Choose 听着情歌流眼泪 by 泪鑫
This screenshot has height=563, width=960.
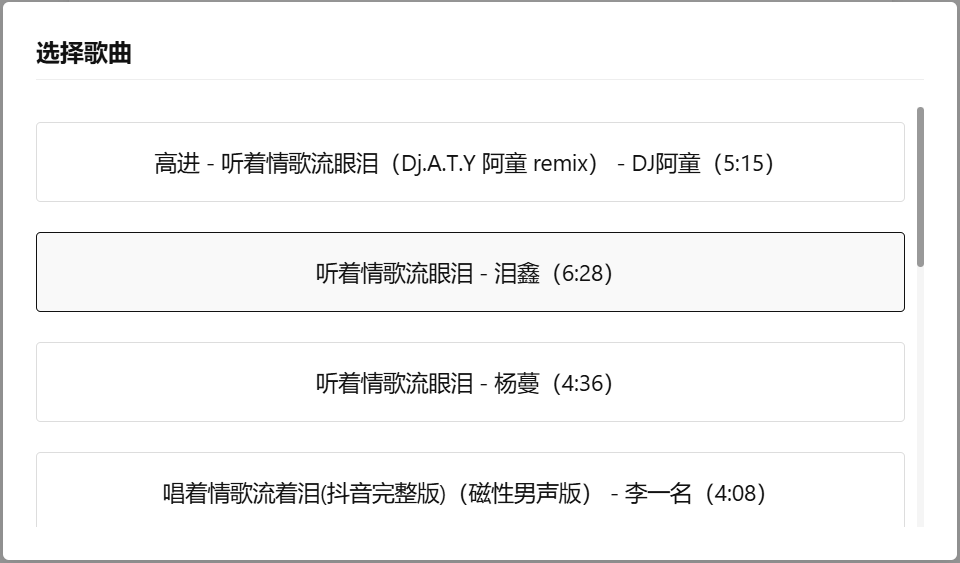470,272
